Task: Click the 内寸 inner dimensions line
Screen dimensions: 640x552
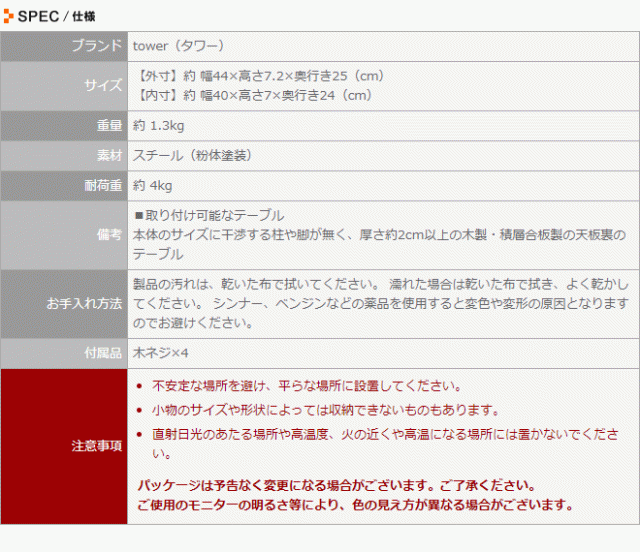Action: (x=253, y=96)
